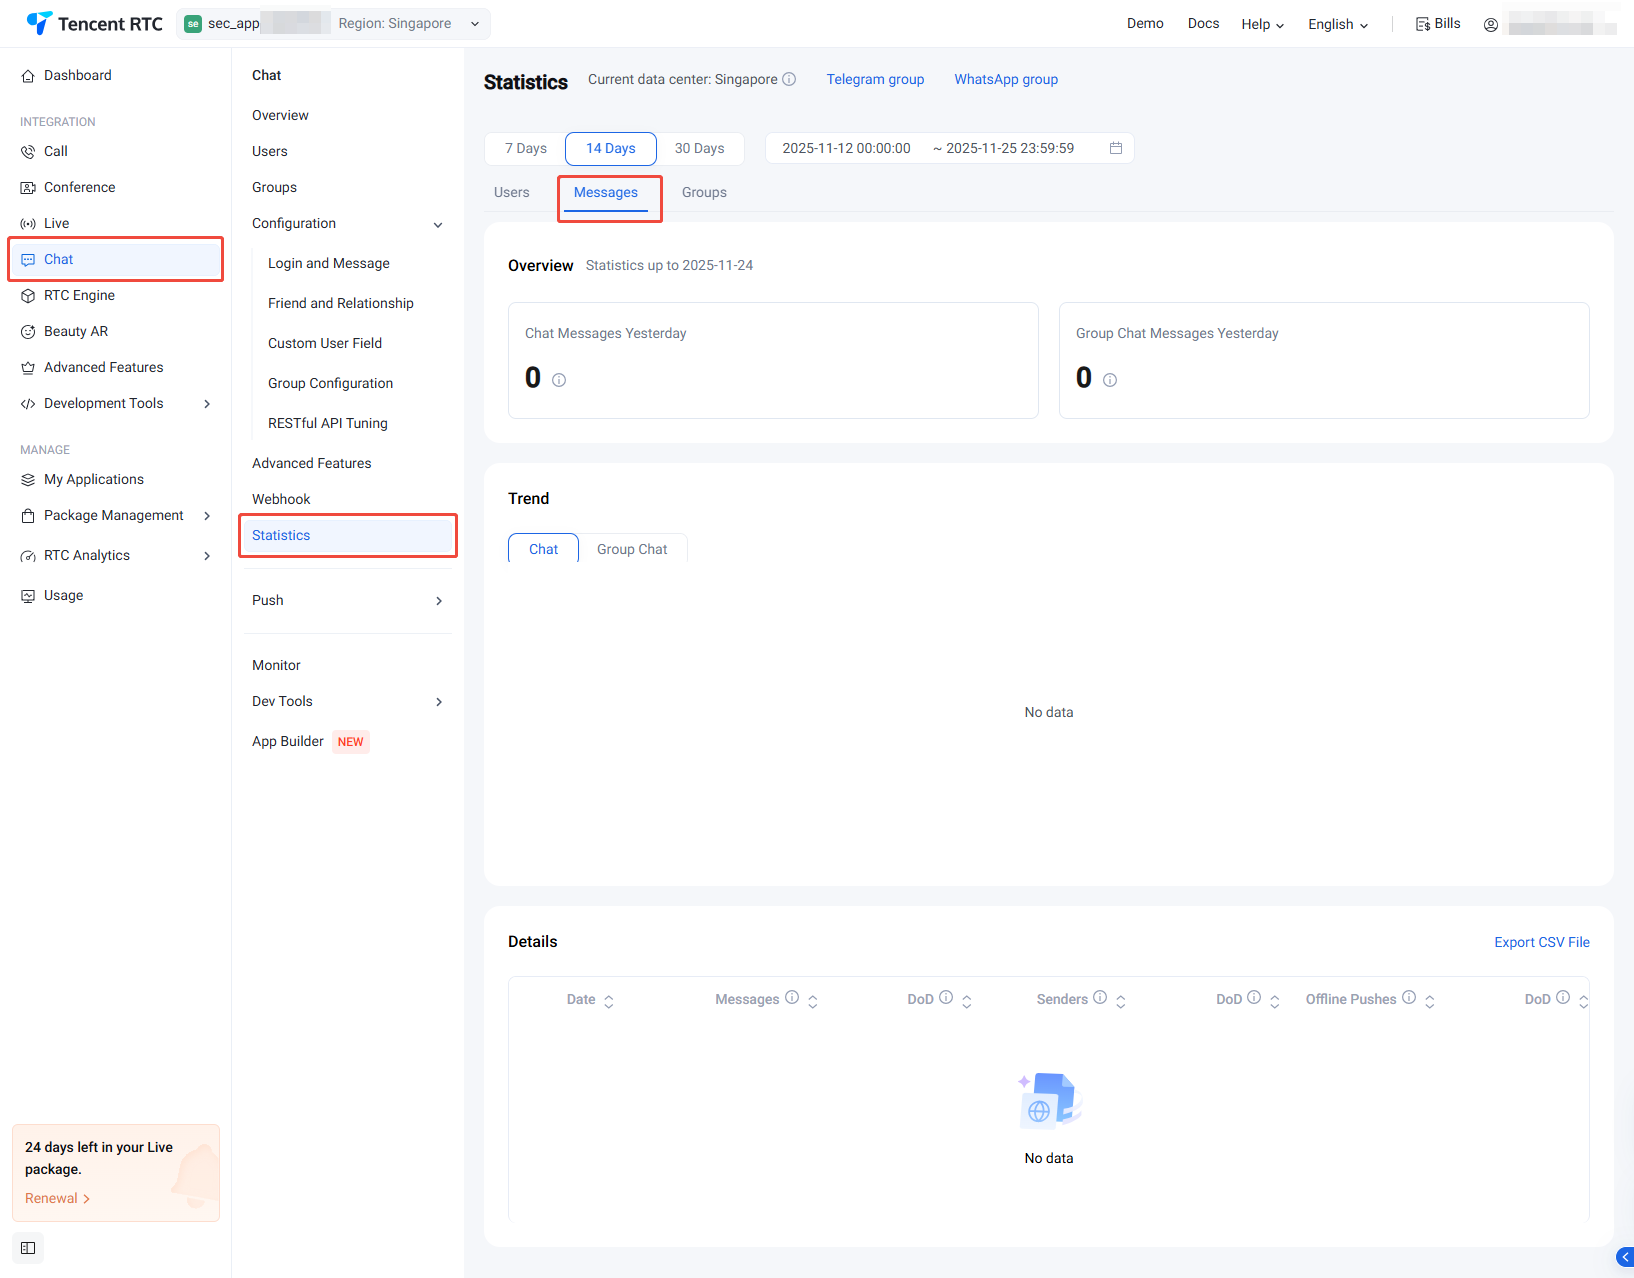Click info icon next to Offline Pushes header

coord(1408,998)
